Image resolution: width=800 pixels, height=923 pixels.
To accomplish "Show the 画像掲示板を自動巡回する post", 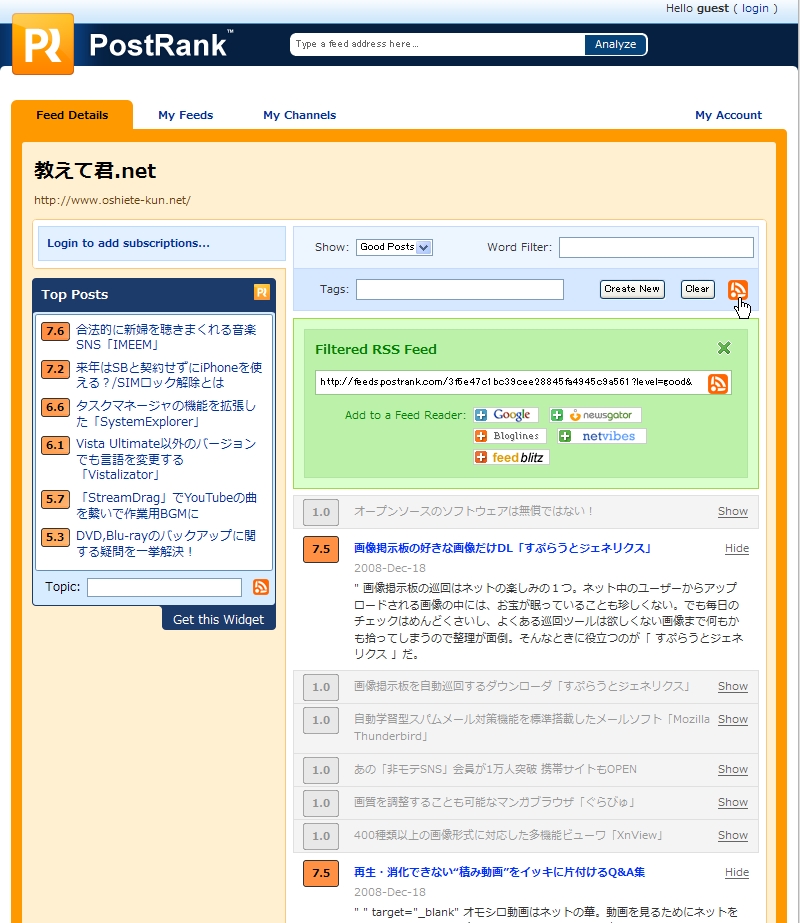I will tap(733, 686).
